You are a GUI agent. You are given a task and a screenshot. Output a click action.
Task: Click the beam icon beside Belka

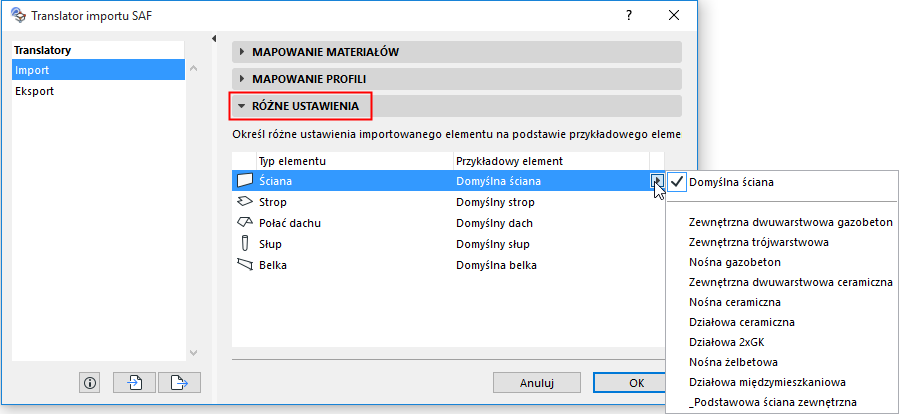point(245,265)
